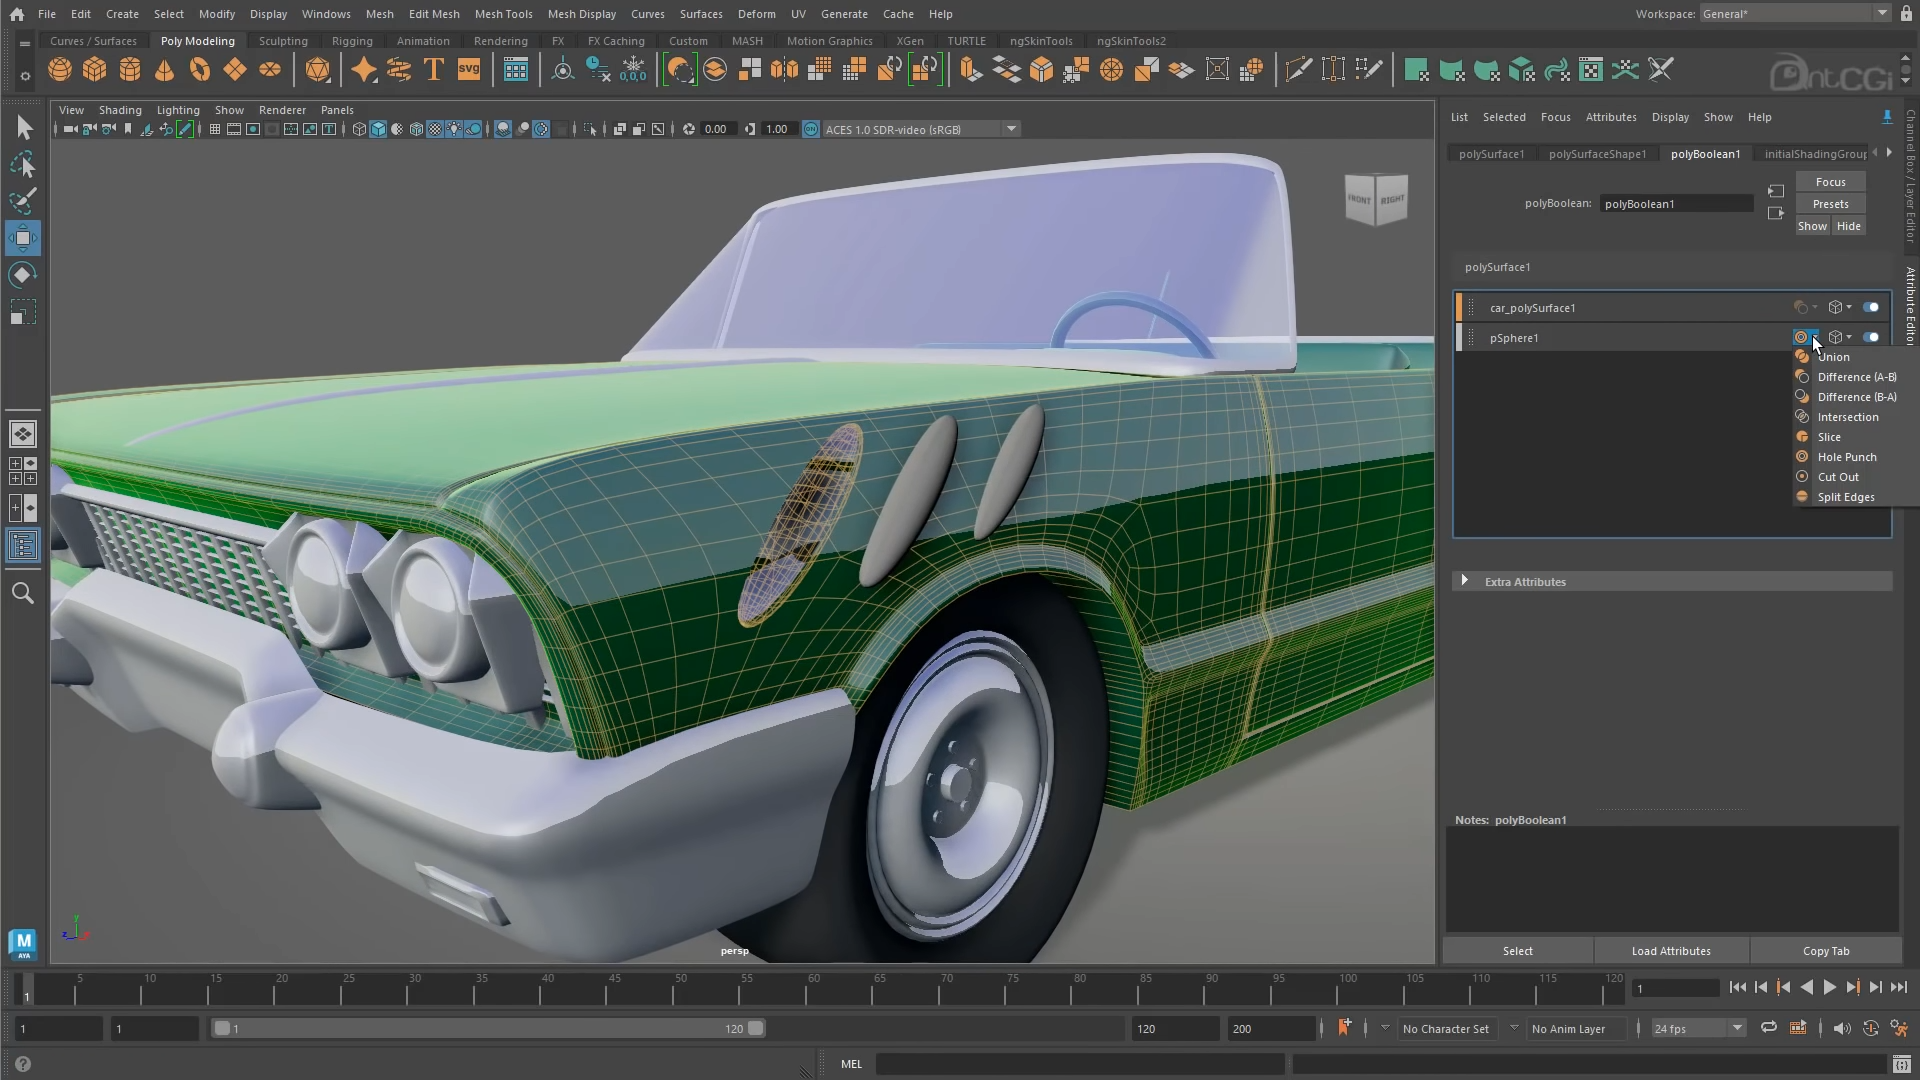
Task: Click the SVG import shelf icon
Action: point(469,70)
